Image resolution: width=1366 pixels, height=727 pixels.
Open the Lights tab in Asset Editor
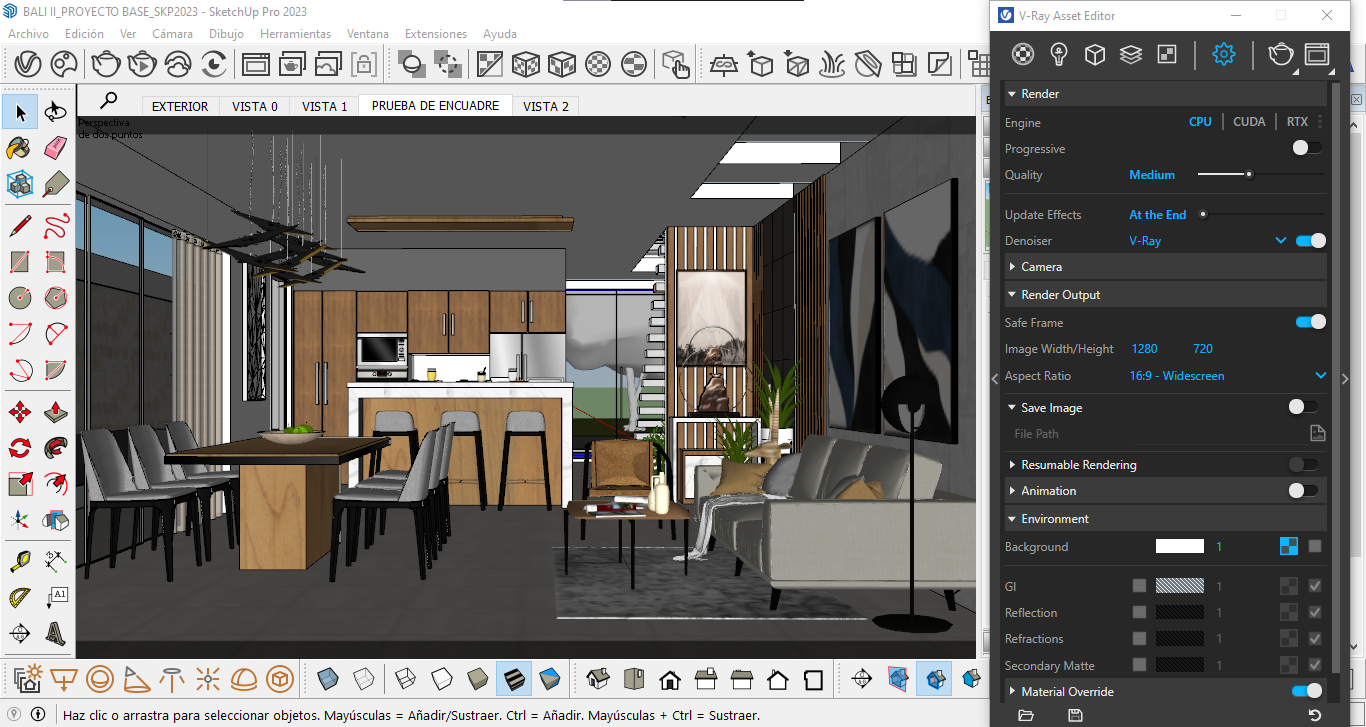coord(1059,54)
